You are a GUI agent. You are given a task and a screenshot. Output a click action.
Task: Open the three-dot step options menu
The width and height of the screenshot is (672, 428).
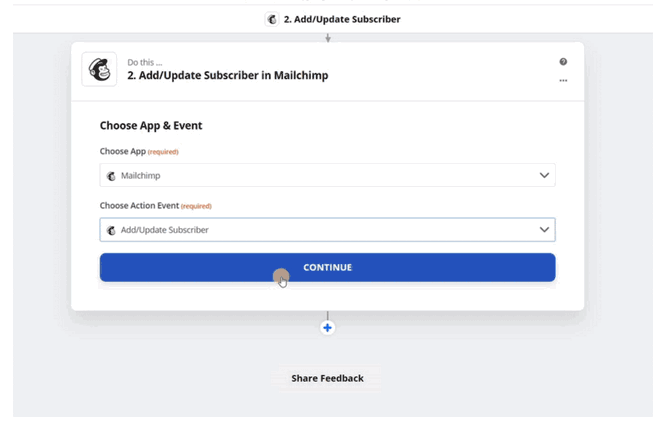point(563,80)
